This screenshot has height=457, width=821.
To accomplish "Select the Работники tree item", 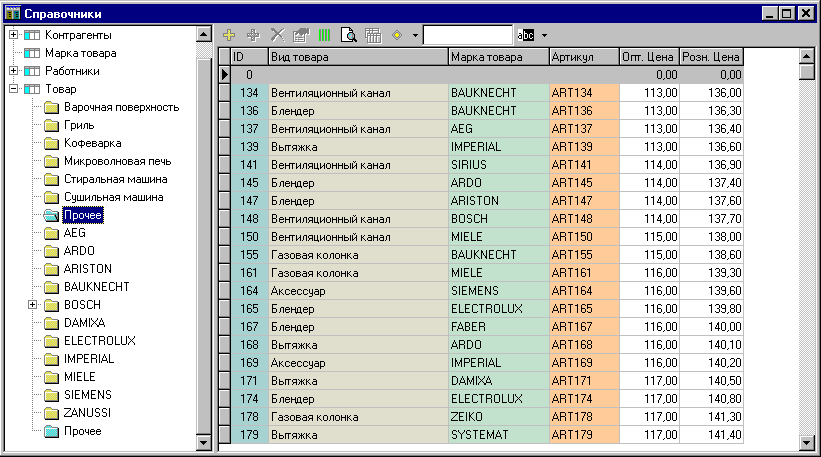I will point(72,71).
